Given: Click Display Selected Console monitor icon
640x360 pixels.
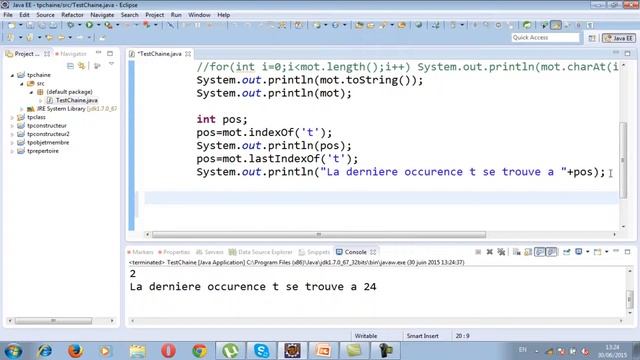Looking at the screenshot, I should click(x=579, y=252).
